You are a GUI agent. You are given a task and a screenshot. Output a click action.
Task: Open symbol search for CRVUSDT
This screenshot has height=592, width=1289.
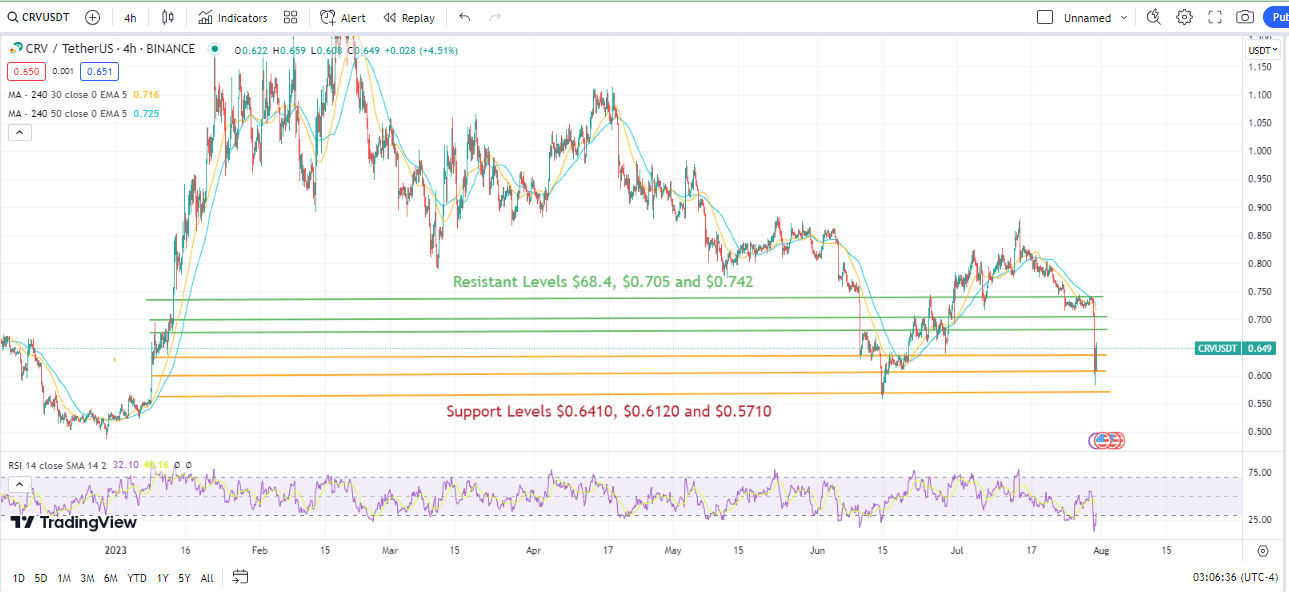[x=40, y=17]
